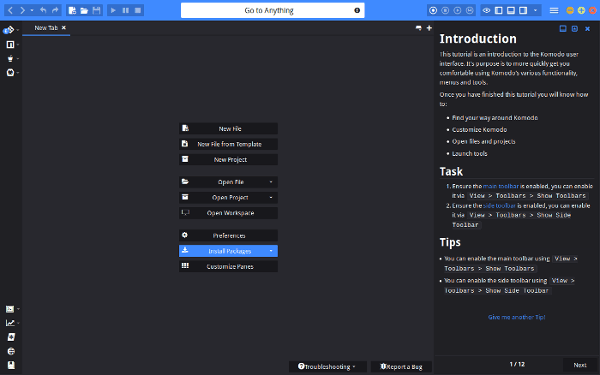Click the Open Project button

click(228, 197)
